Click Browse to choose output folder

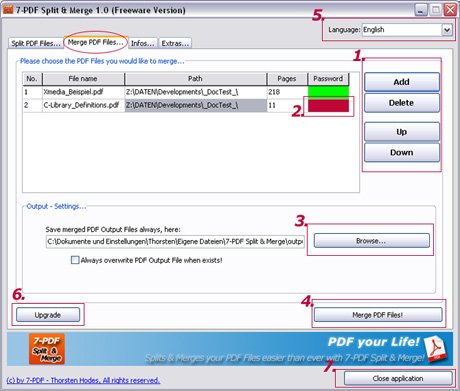[x=371, y=241]
